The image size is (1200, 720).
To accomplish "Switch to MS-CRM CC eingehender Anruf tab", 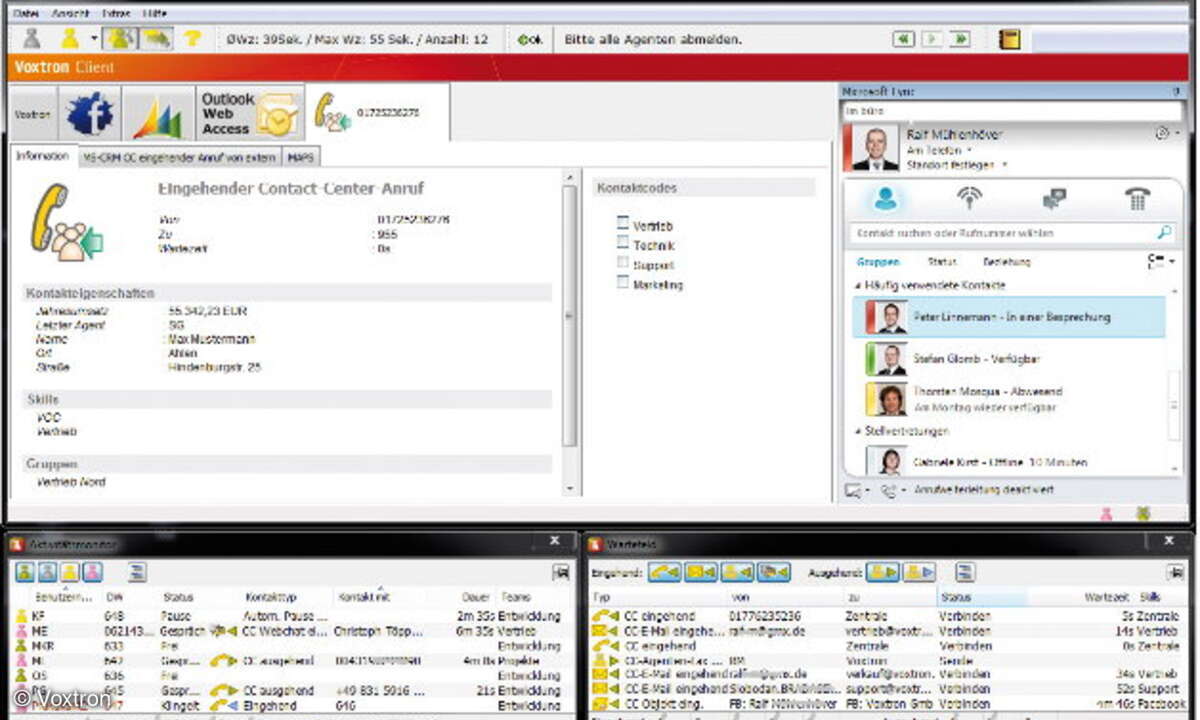I will [179, 157].
